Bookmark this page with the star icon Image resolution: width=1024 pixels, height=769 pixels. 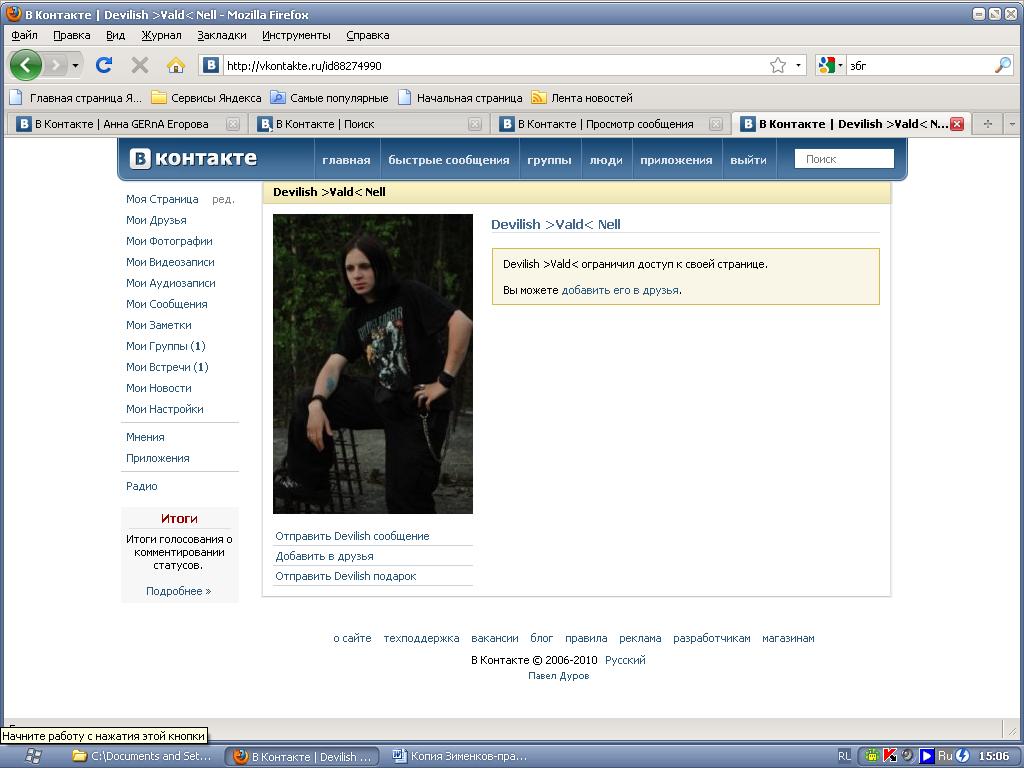pyautogui.click(x=778, y=65)
